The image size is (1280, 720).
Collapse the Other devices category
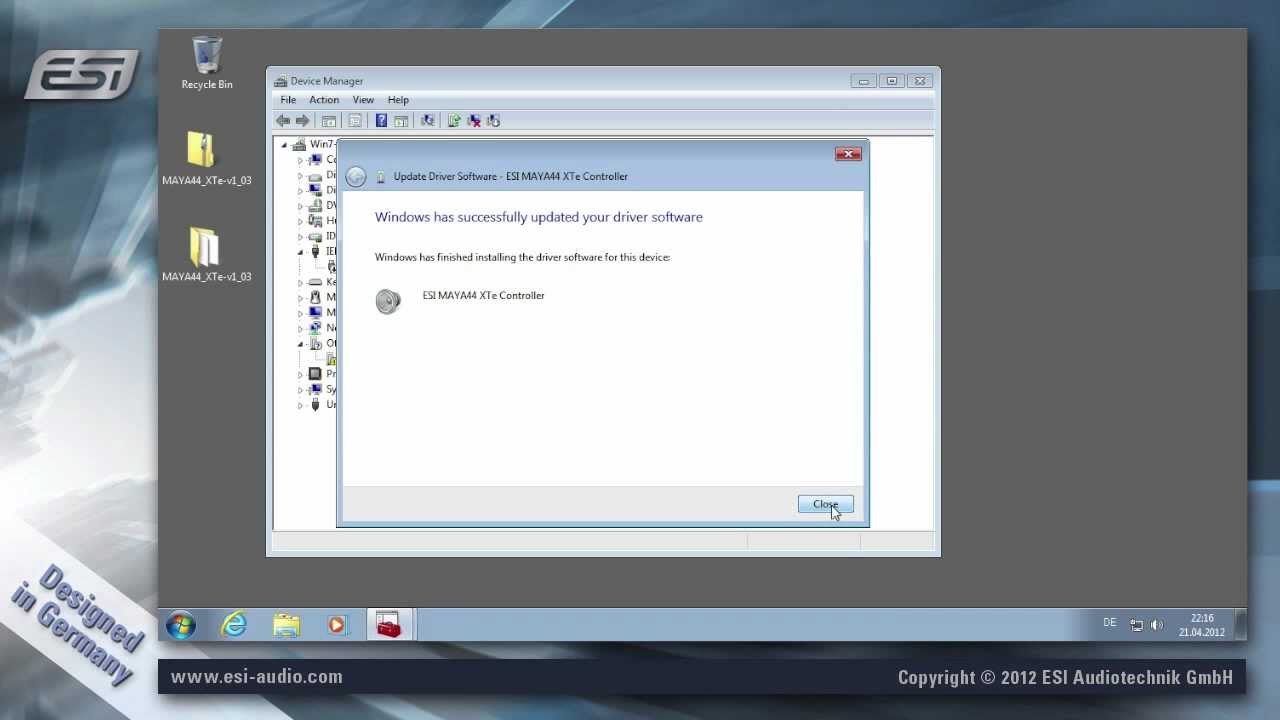300,344
